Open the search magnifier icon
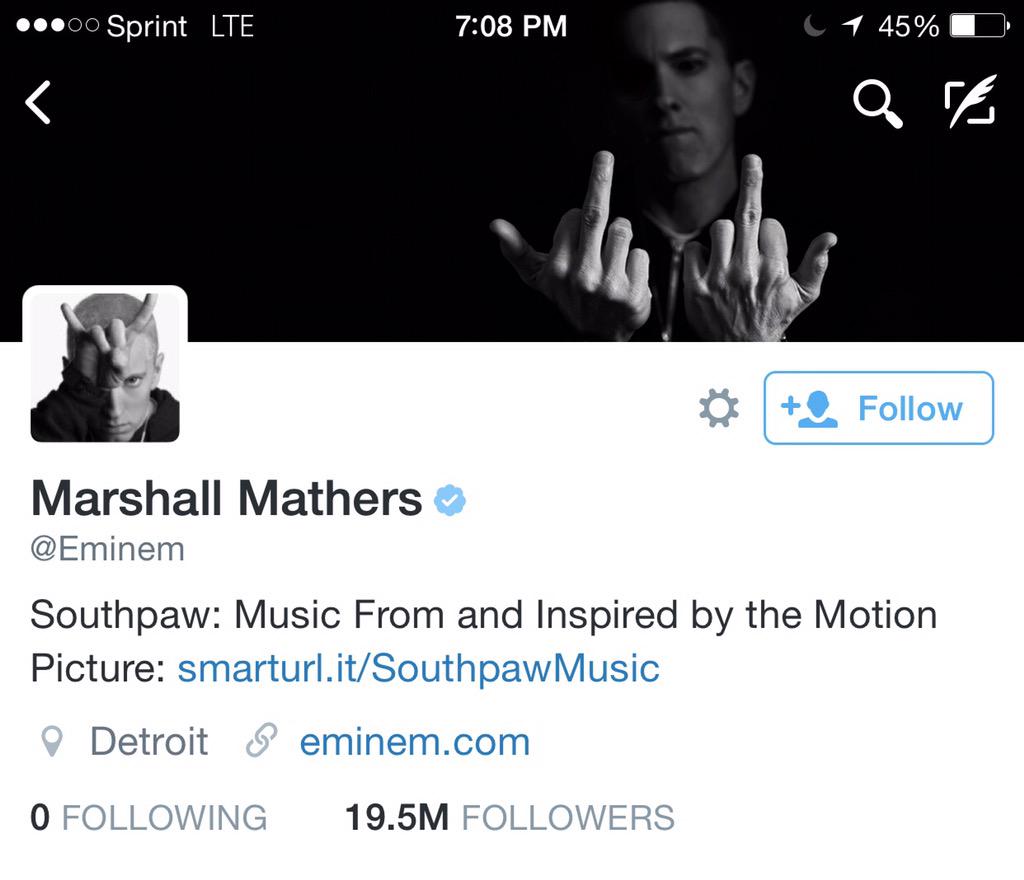 pyautogui.click(x=878, y=103)
